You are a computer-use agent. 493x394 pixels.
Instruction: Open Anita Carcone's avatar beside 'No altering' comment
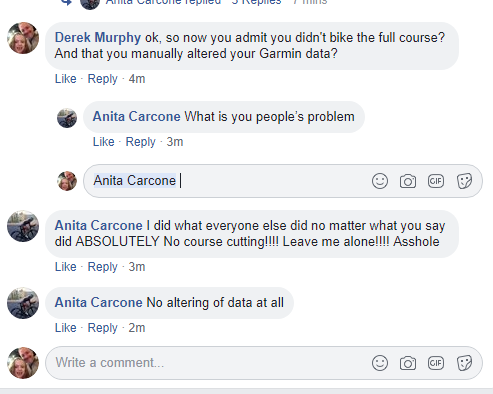[x=23, y=303]
